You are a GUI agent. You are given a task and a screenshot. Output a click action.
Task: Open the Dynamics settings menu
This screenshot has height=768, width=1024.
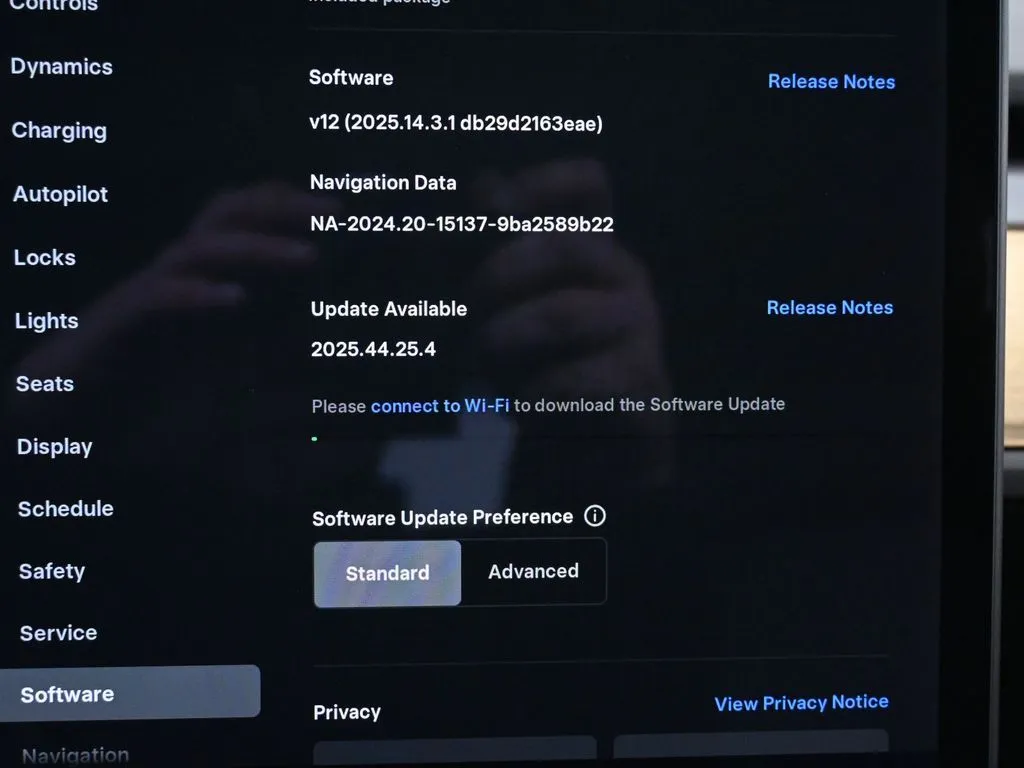62,67
